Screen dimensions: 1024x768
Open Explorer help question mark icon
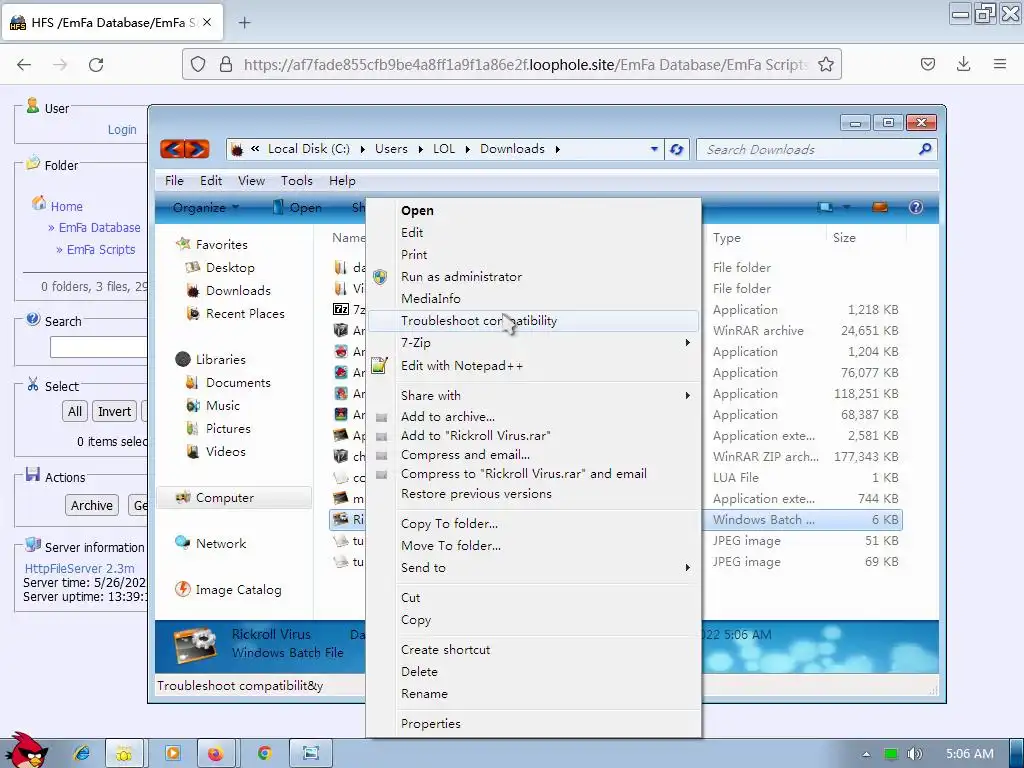916,208
